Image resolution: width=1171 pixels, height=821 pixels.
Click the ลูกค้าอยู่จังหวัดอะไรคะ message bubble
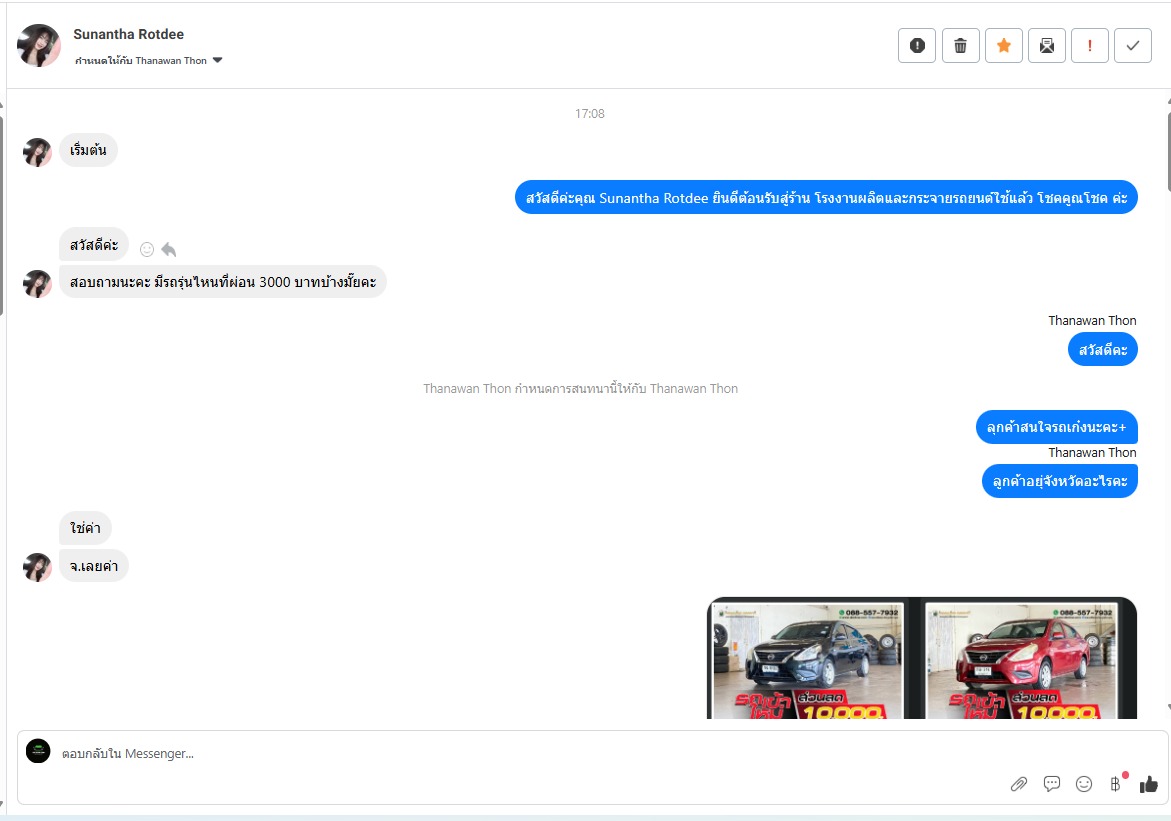(x=1059, y=481)
